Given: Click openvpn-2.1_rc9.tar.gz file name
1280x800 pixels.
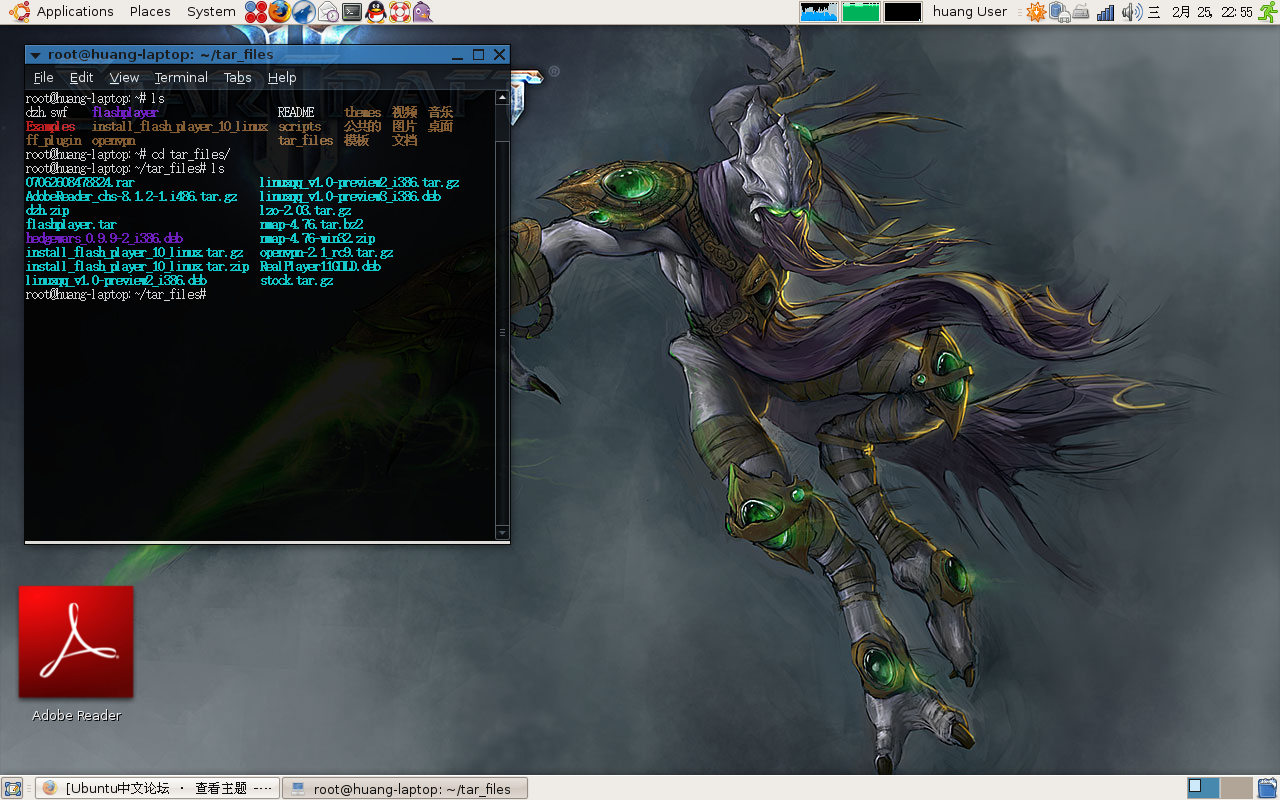Looking at the screenshot, I should click(326, 253).
